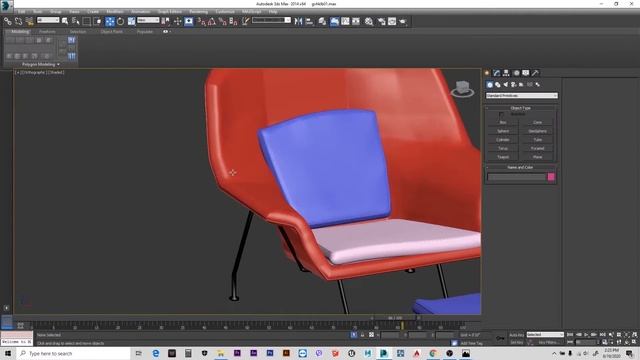Click the Use Pivot Point Center icon
The width and height of the screenshot is (640, 360).
click(166, 21)
